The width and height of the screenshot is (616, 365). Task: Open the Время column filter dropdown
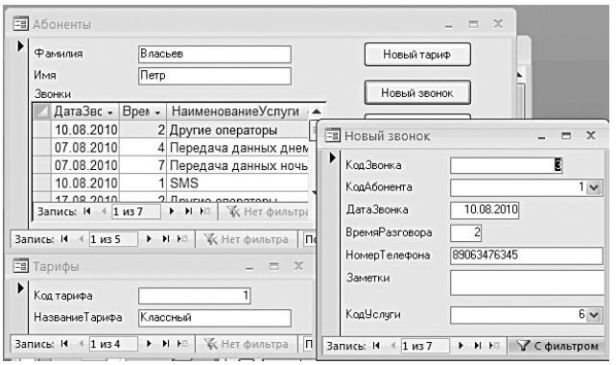pyautogui.click(x=158, y=112)
